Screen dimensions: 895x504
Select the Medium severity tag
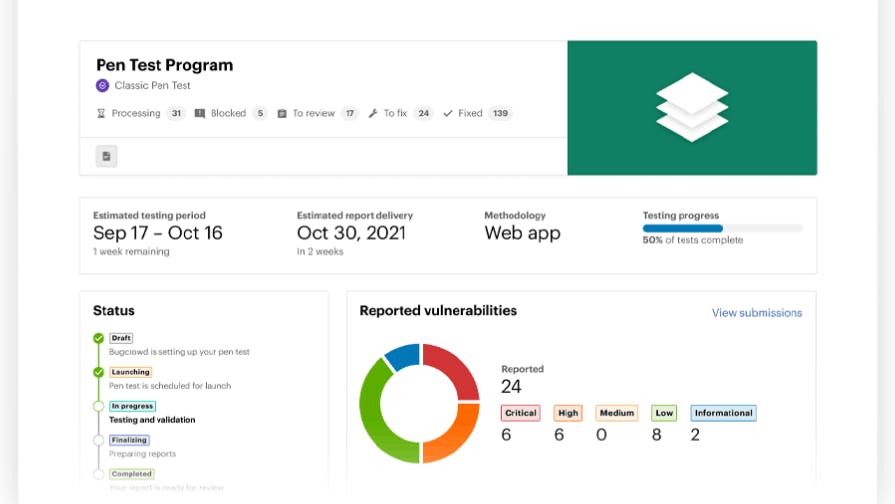617,413
